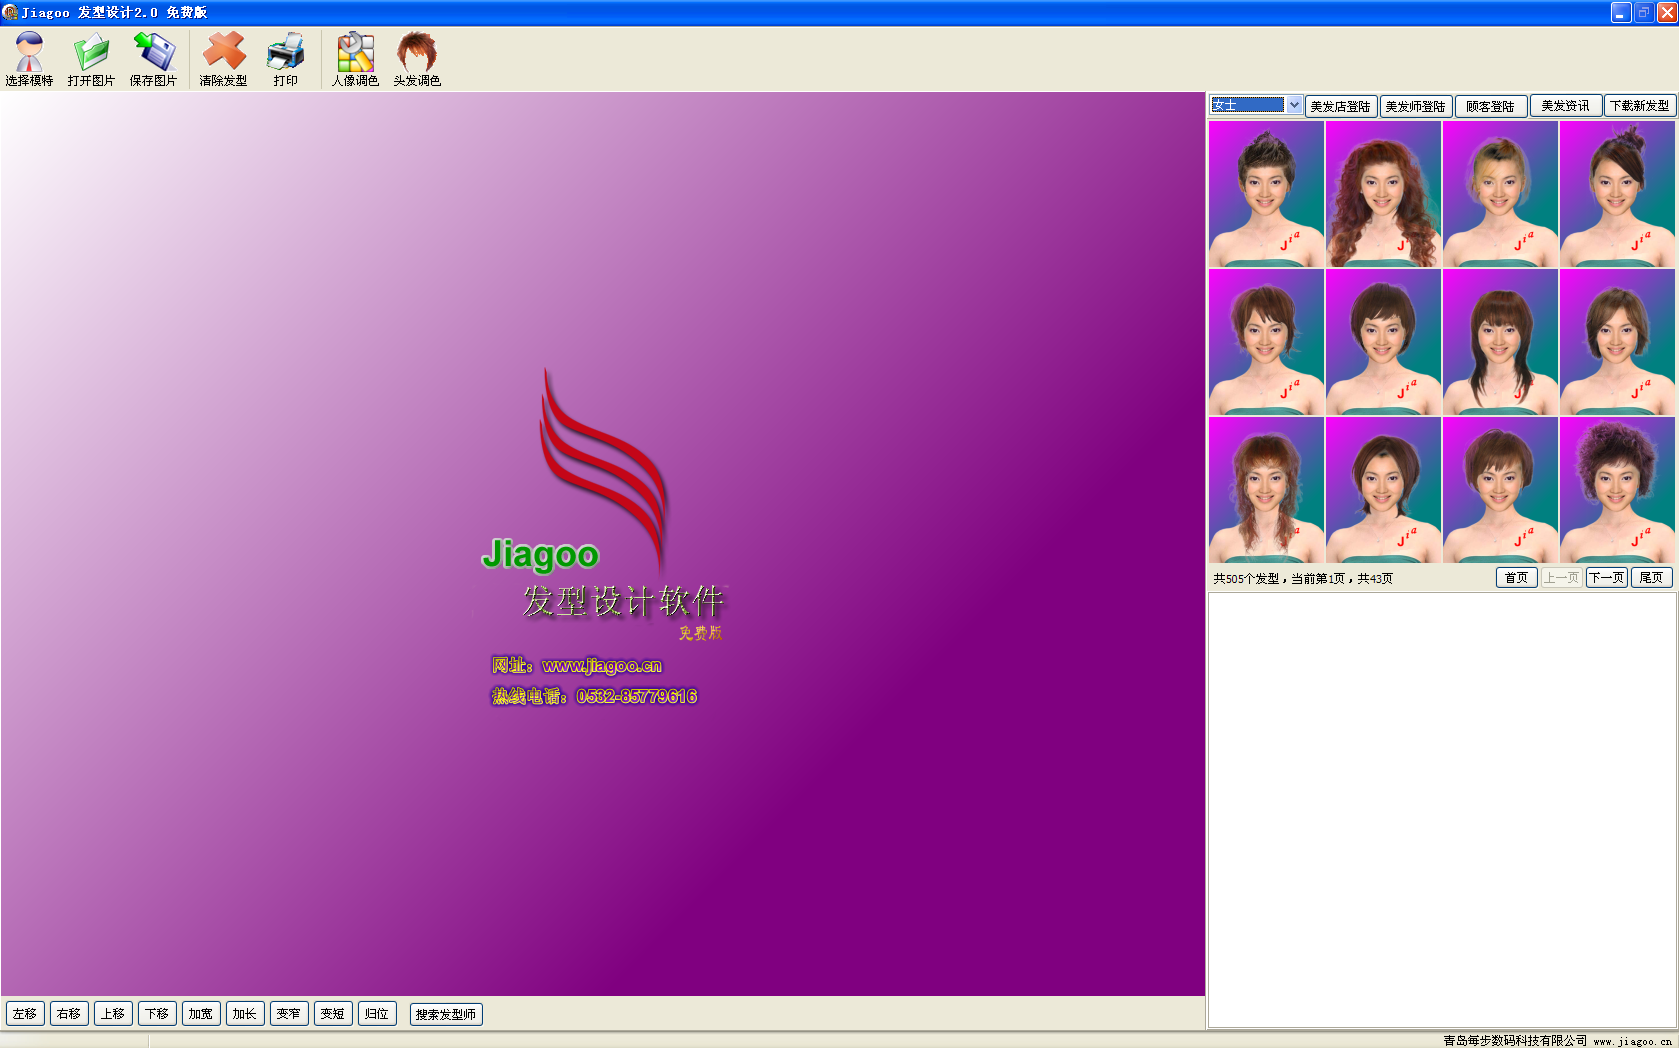Narrow hairstyle with 变窄 button
This screenshot has width=1679, height=1048.
coord(289,1014)
